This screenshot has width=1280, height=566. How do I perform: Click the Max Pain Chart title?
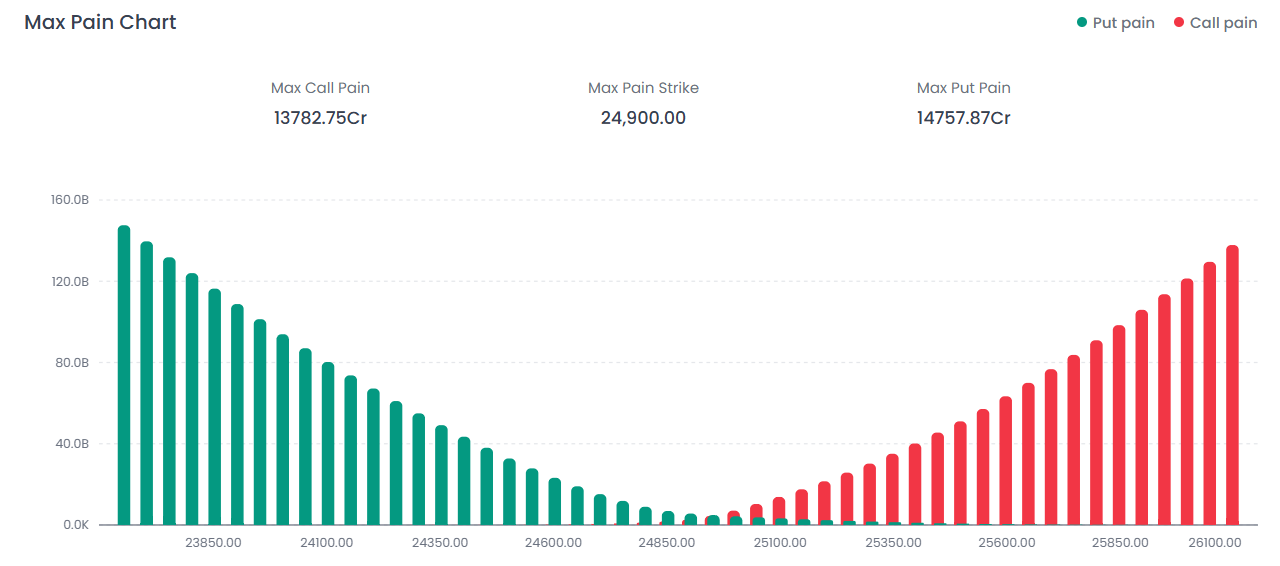[100, 22]
